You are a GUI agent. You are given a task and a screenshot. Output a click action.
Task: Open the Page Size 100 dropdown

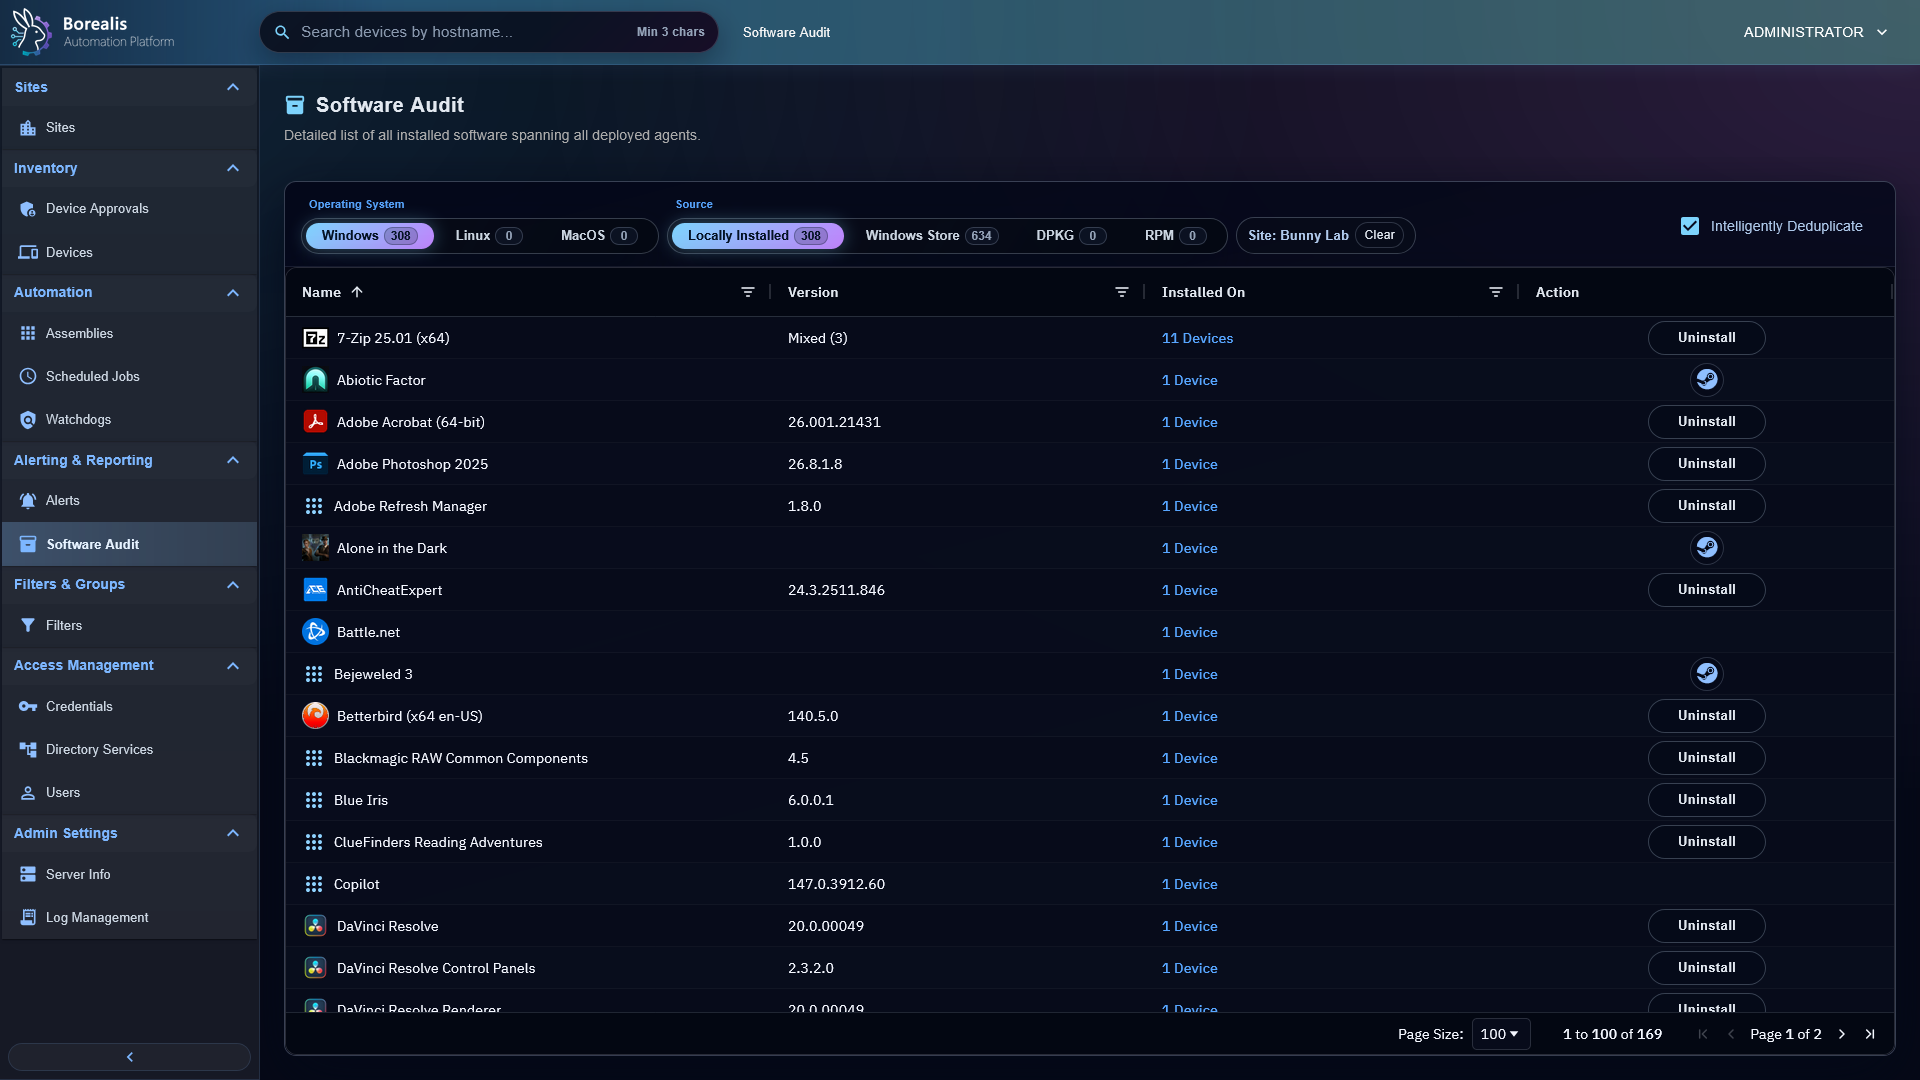pos(1500,1034)
